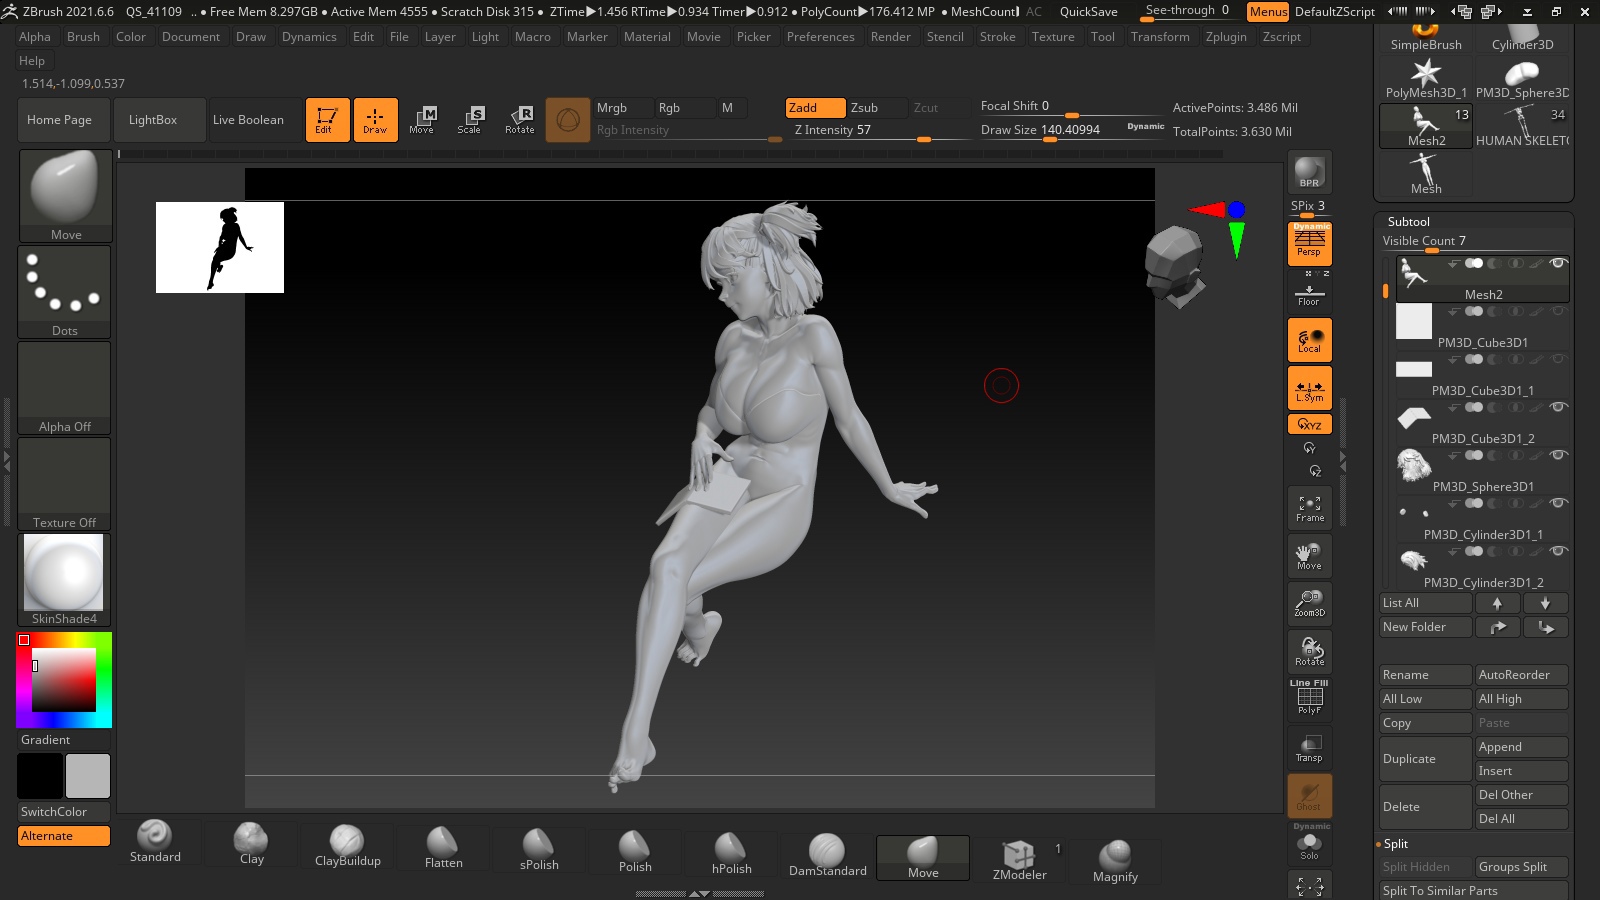Toggle Perspective with the Persp button
The width and height of the screenshot is (1600, 900).
pos(1310,243)
